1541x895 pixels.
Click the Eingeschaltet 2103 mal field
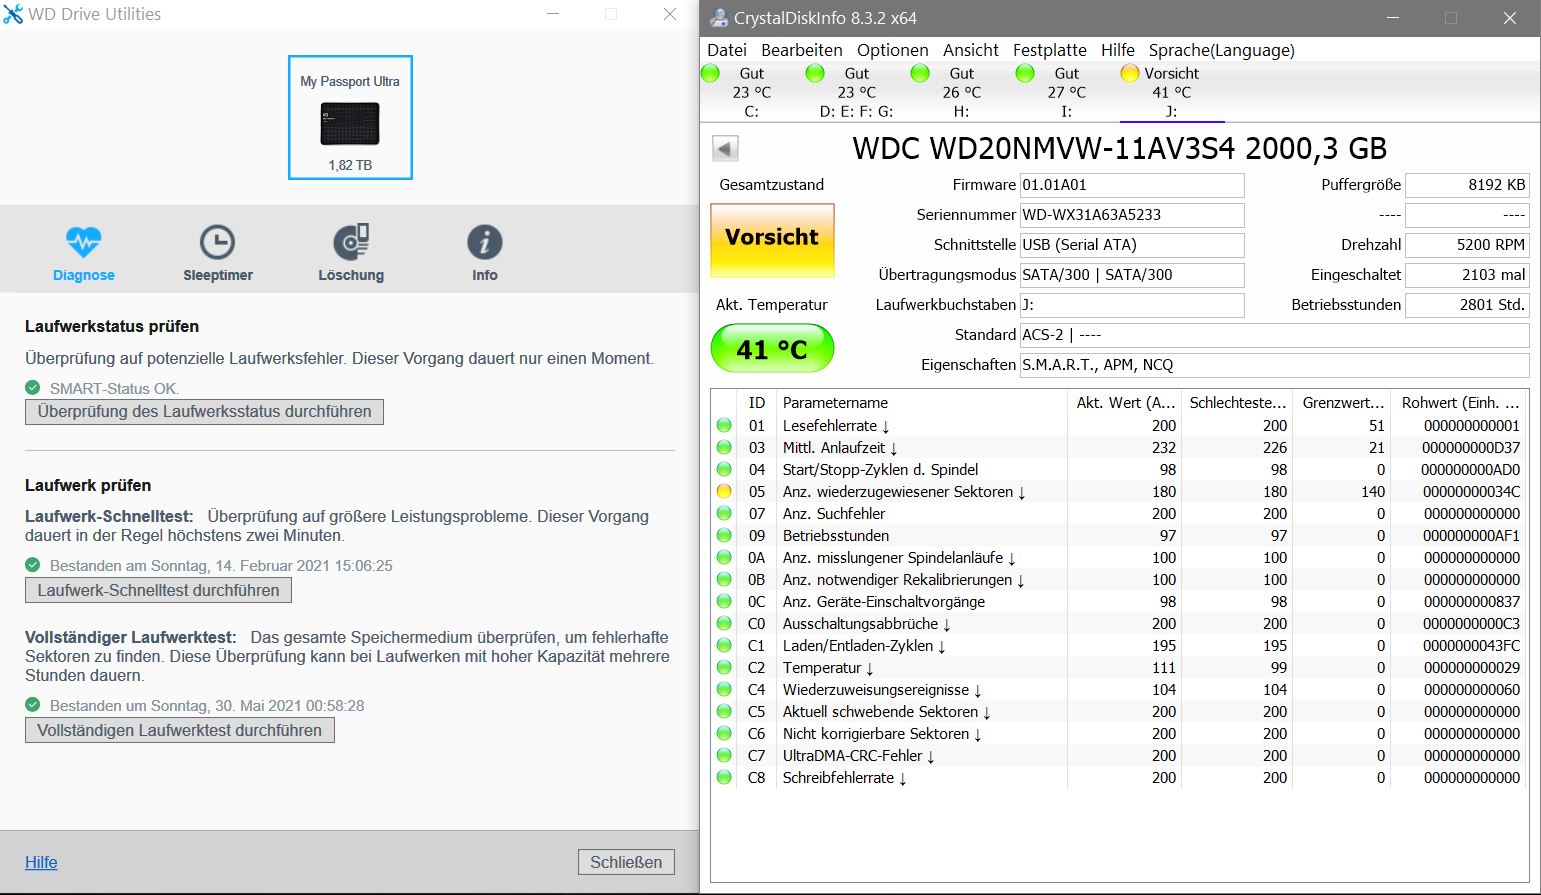1467,275
